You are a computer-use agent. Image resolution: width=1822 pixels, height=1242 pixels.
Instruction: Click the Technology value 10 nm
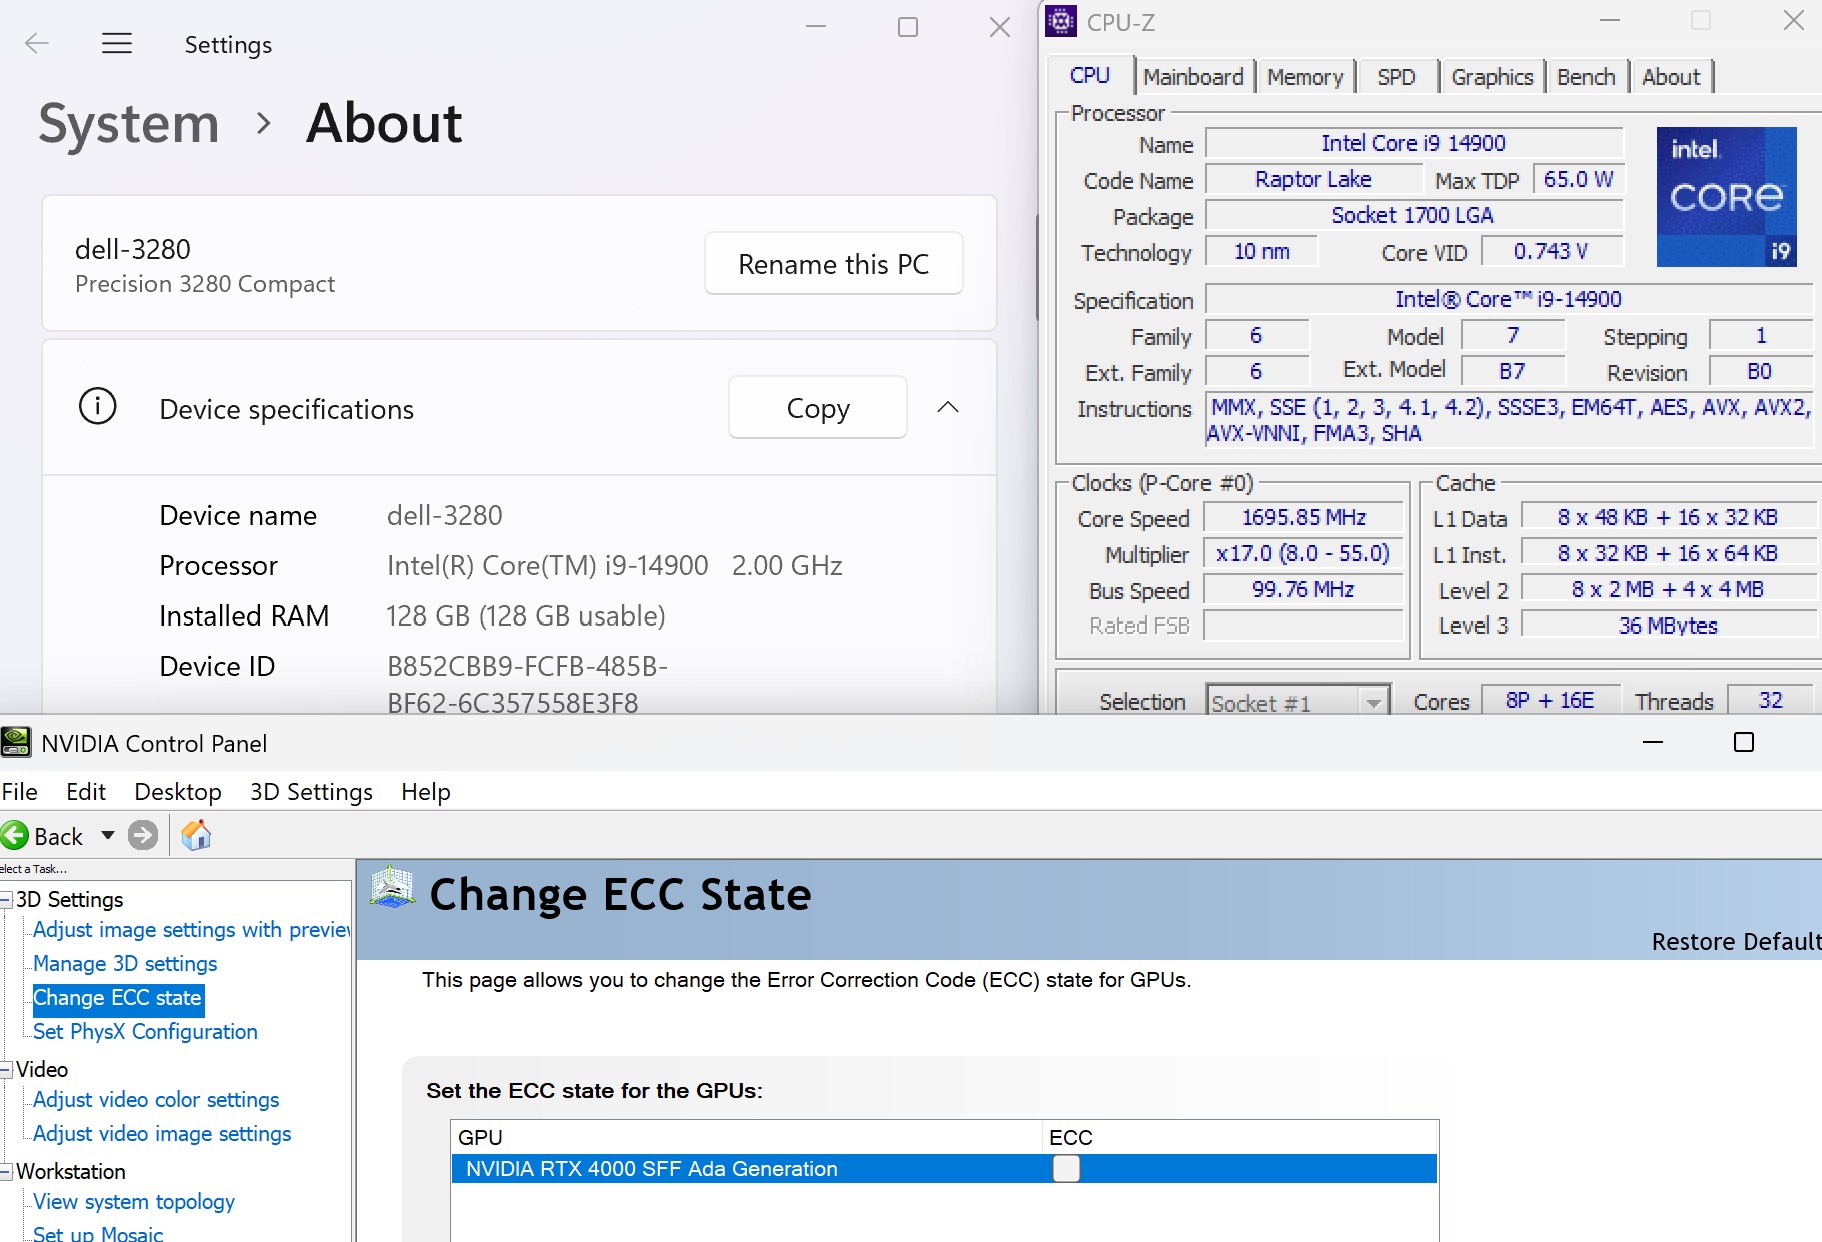[1262, 251]
